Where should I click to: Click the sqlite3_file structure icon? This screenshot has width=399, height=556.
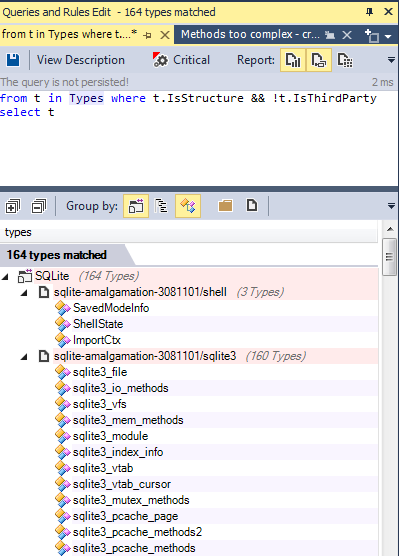click(x=63, y=372)
